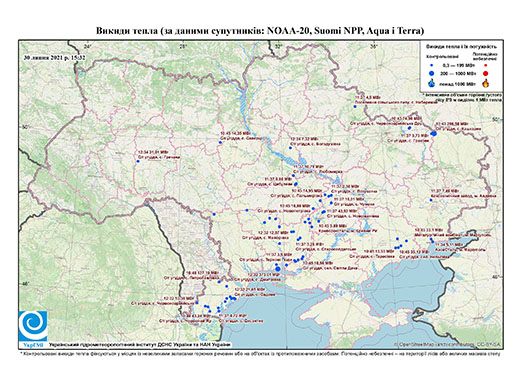Click the date stamp 30 липня 2021
This screenshot has height=368, width=520.
[x=55, y=57]
